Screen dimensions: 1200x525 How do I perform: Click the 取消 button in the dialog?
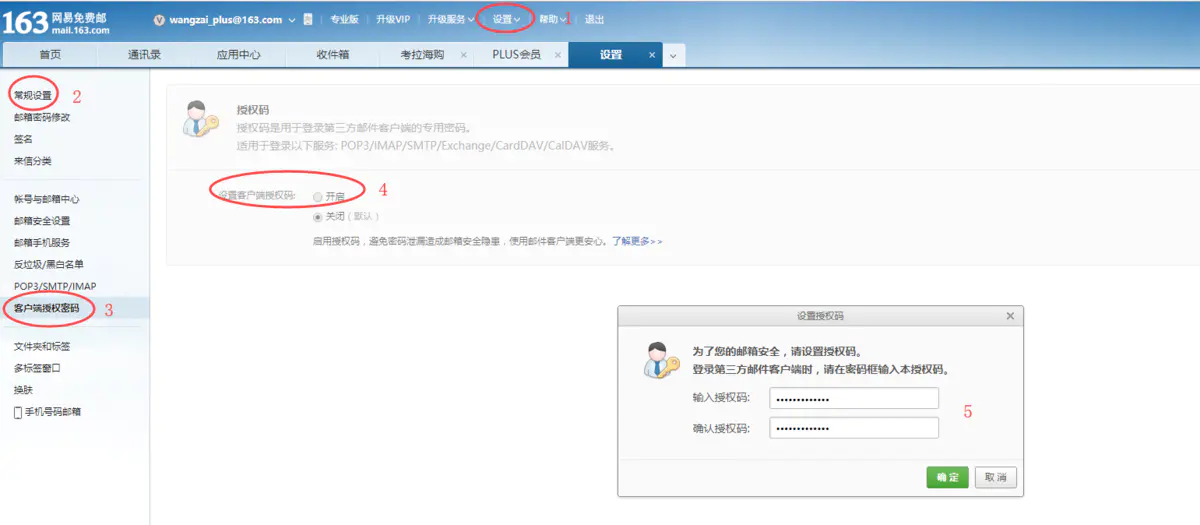(x=996, y=478)
